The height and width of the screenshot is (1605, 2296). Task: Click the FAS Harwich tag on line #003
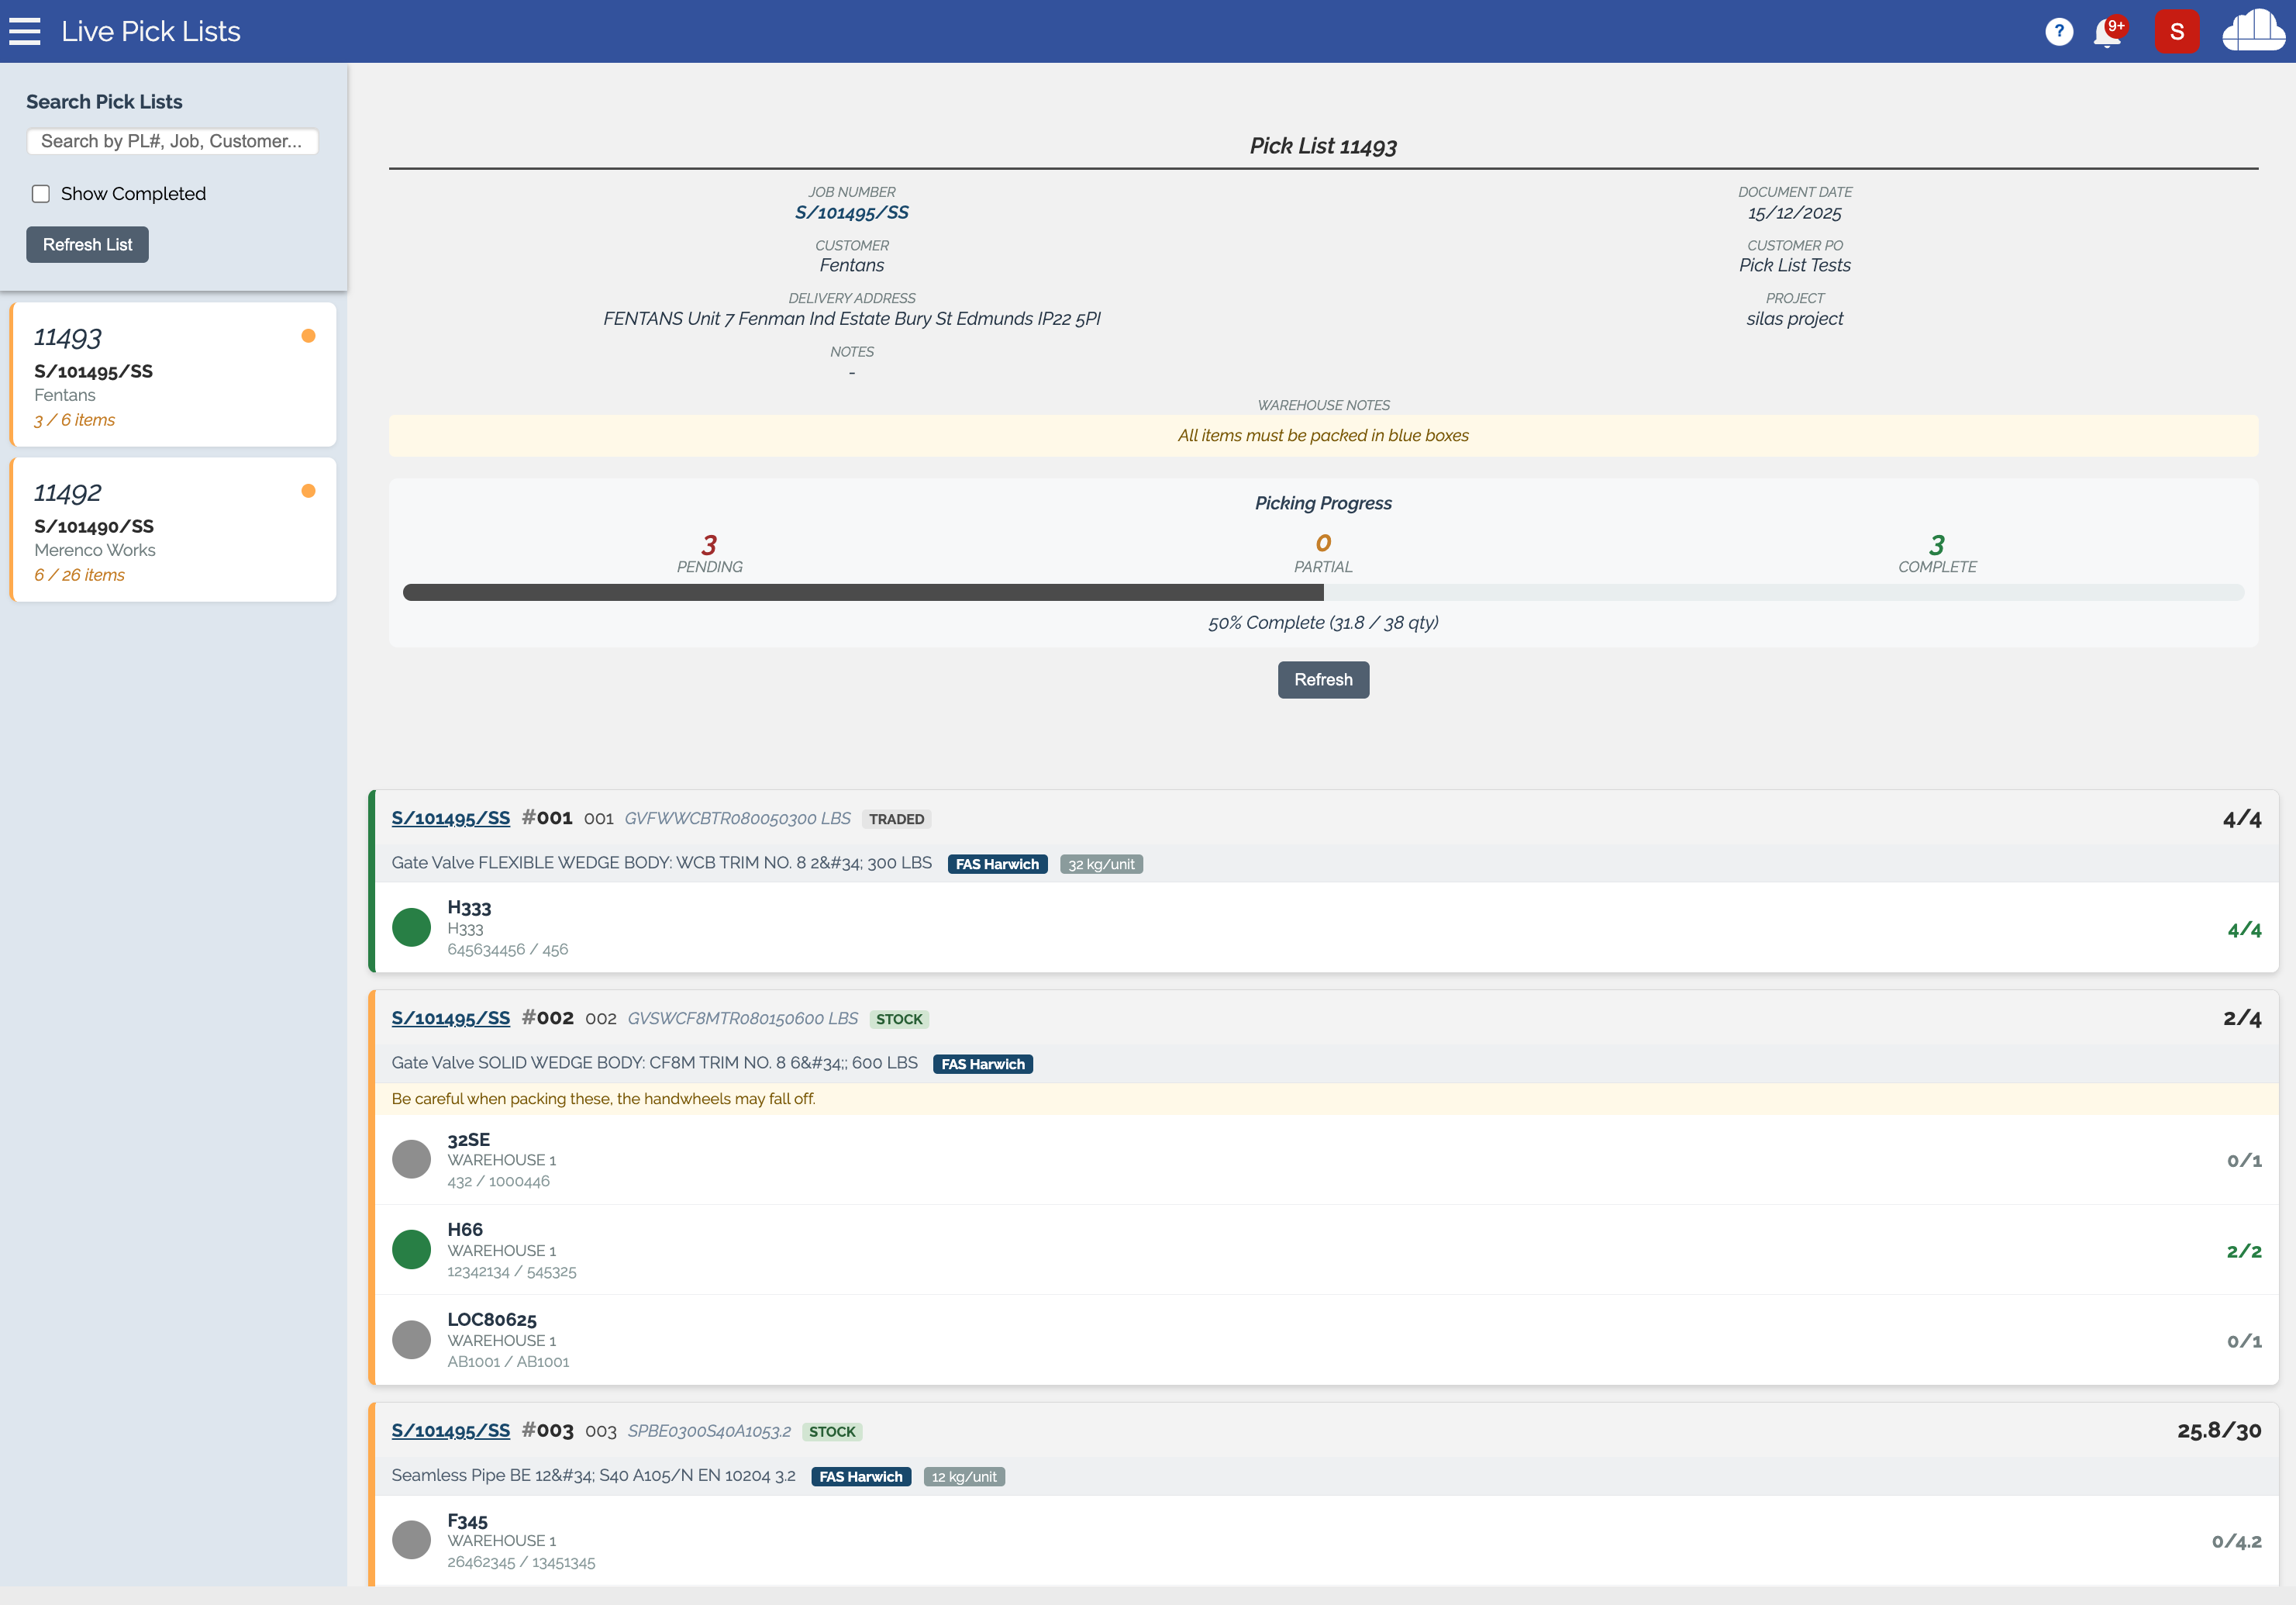[x=860, y=1477]
